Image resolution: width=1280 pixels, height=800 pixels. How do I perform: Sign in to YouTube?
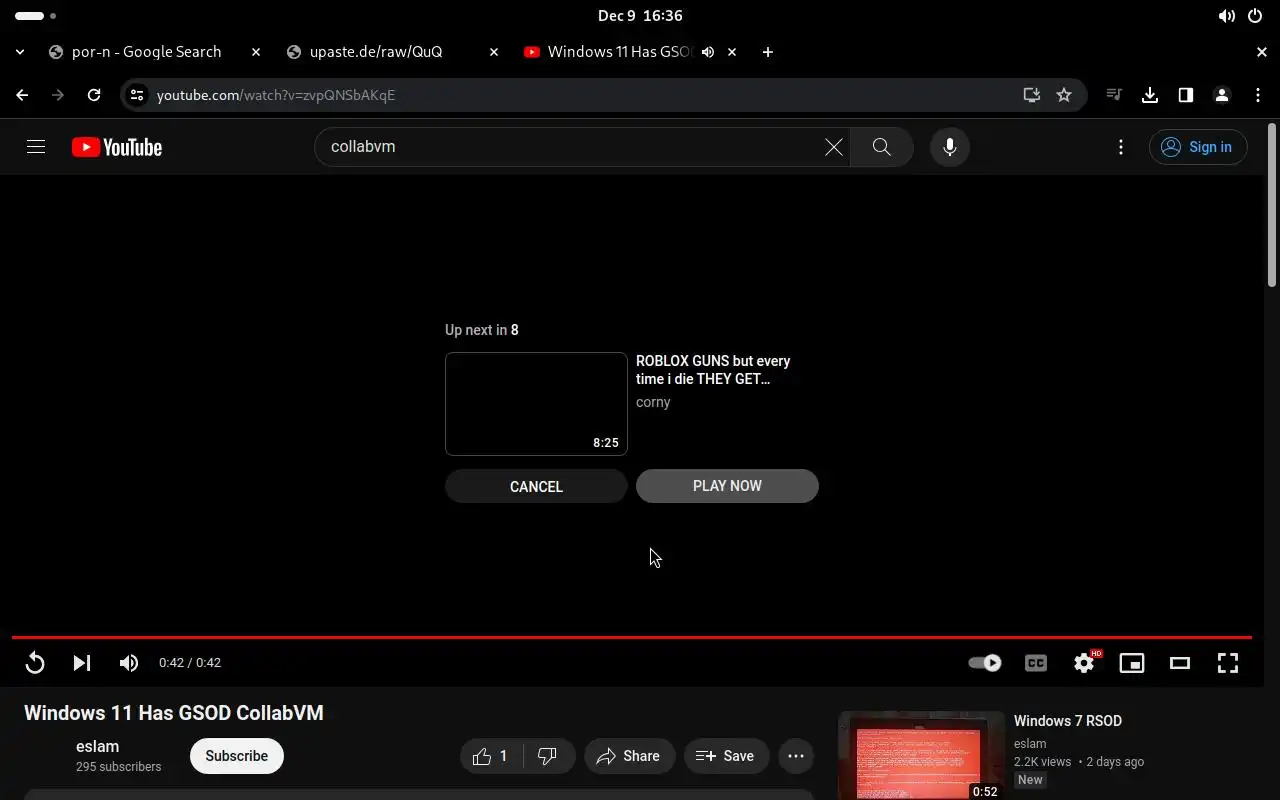point(1198,147)
